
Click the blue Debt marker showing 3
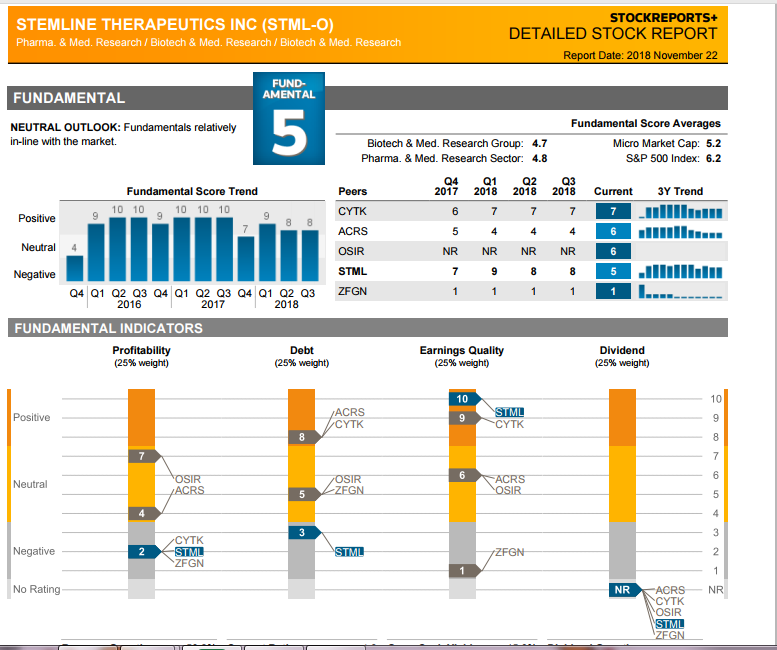click(305, 533)
